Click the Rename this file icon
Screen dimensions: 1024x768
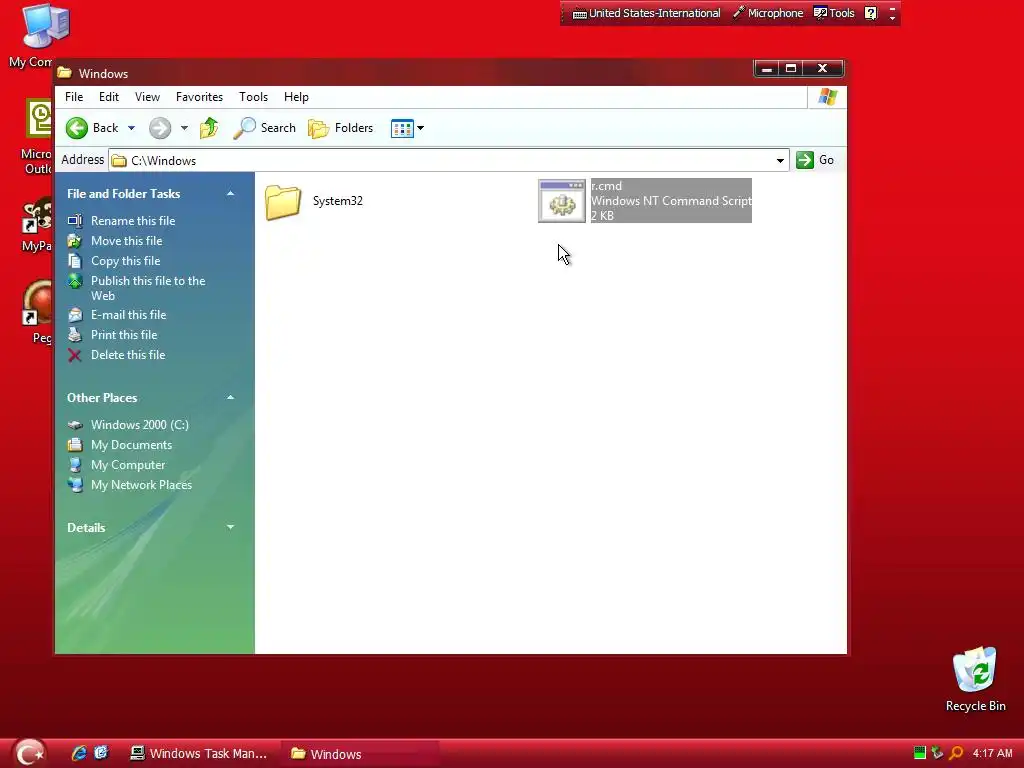(x=75, y=221)
